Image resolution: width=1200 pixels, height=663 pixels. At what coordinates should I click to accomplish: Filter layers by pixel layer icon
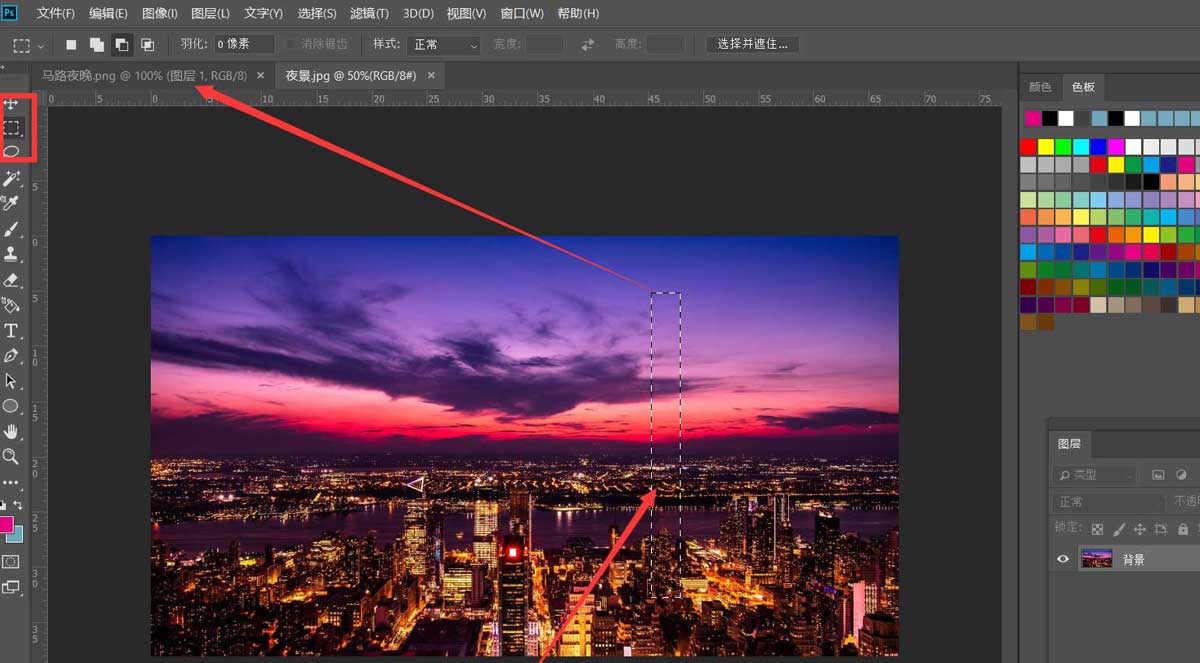point(1158,475)
